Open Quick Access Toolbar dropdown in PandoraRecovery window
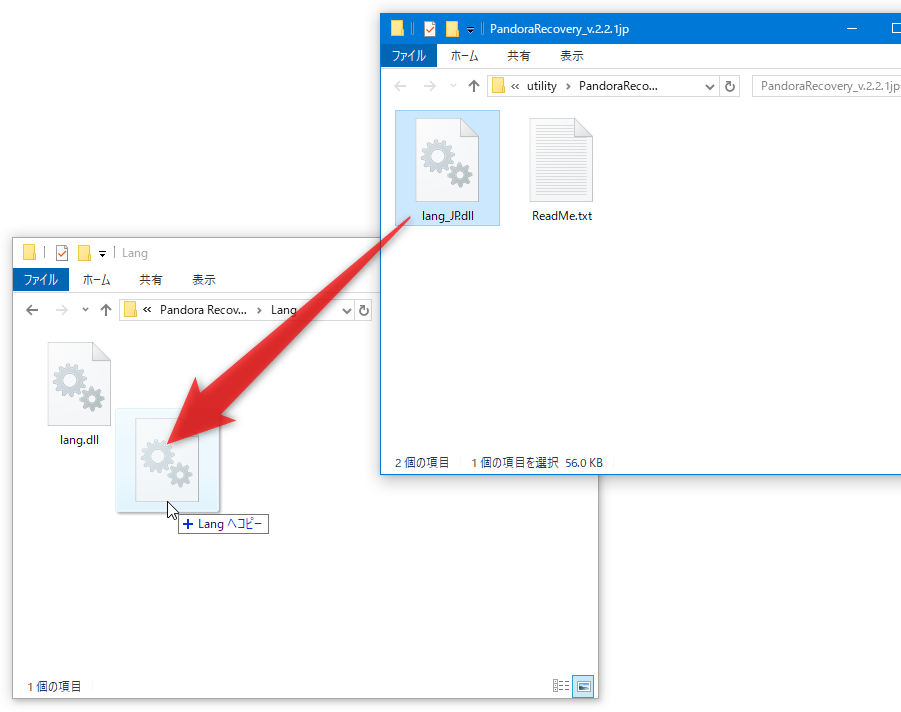This screenshot has width=901, height=712. tap(470, 30)
